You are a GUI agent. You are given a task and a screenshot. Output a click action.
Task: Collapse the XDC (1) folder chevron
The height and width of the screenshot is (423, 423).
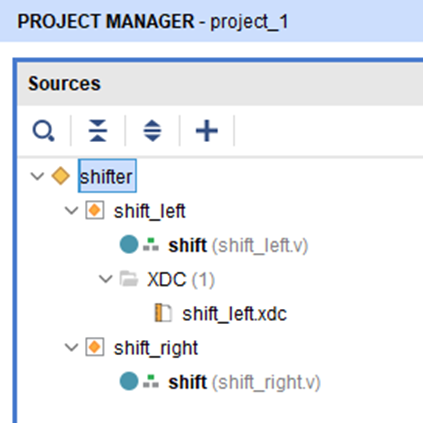pyautogui.click(x=106, y=279)
